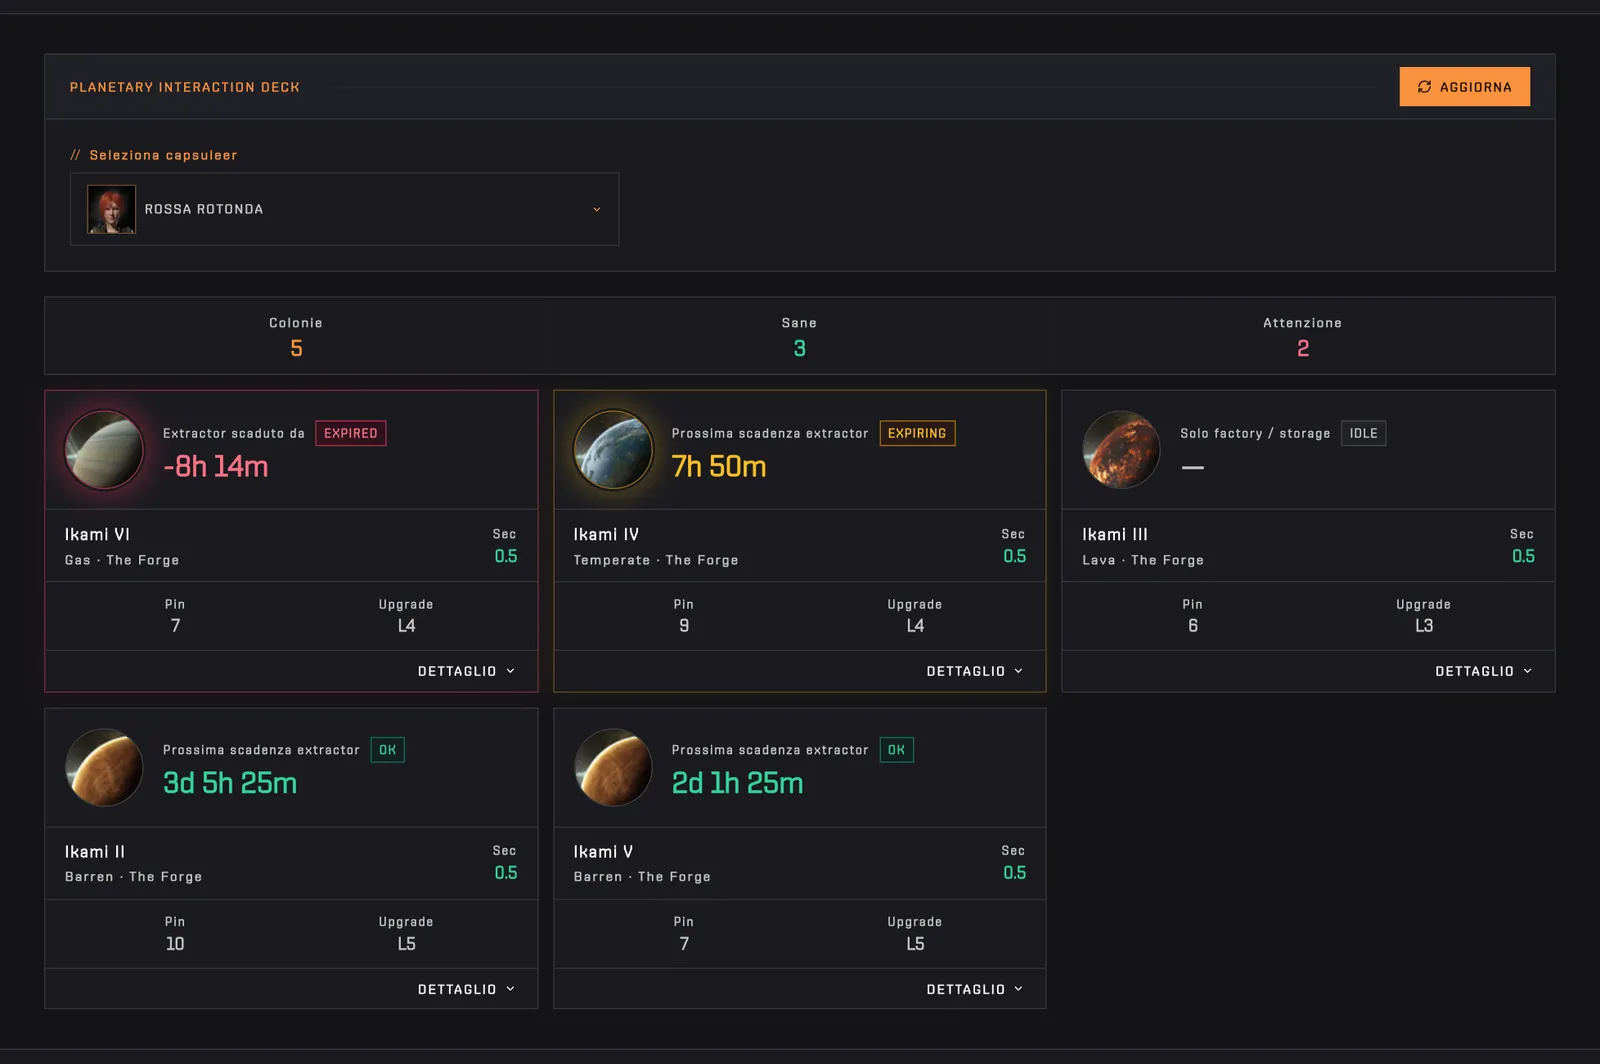Expand Dettaglio for Ikami IV

975,671
